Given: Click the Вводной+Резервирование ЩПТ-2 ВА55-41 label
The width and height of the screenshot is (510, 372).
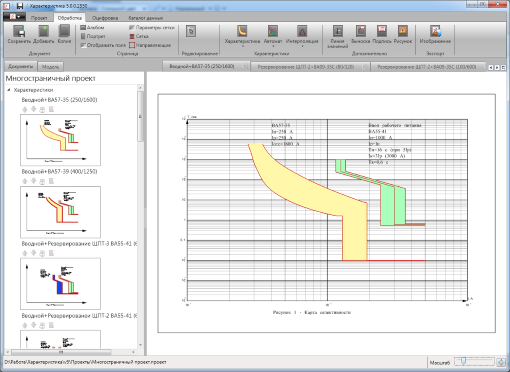Looking at the screenshot, I should (x=79, y=316).
